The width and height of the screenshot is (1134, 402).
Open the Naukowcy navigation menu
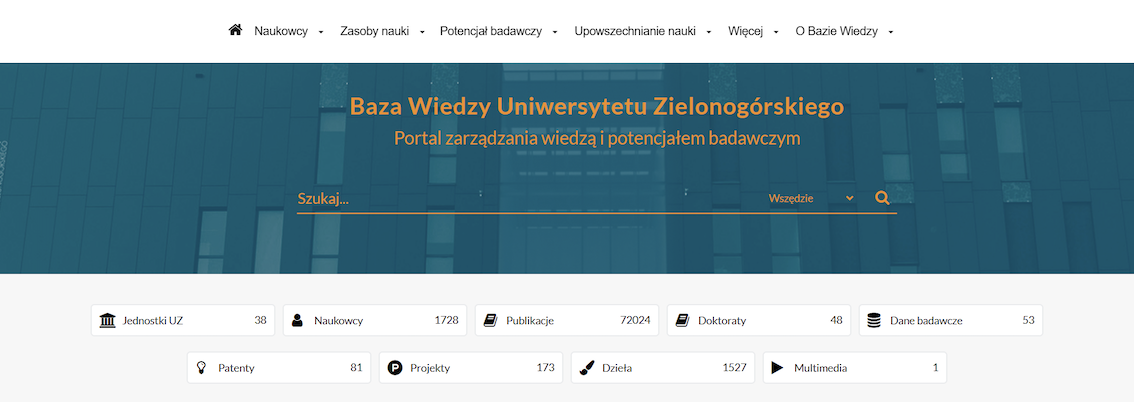tap(281, 31)
